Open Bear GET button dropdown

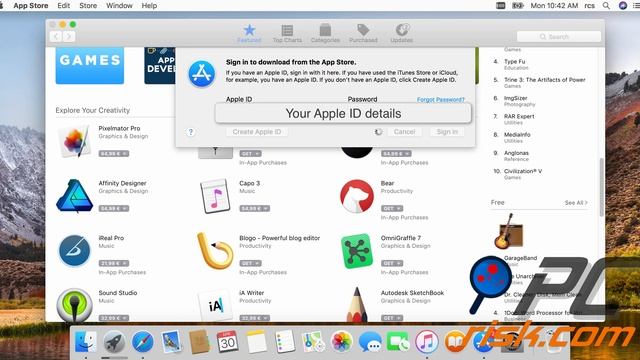pos(392,209)
